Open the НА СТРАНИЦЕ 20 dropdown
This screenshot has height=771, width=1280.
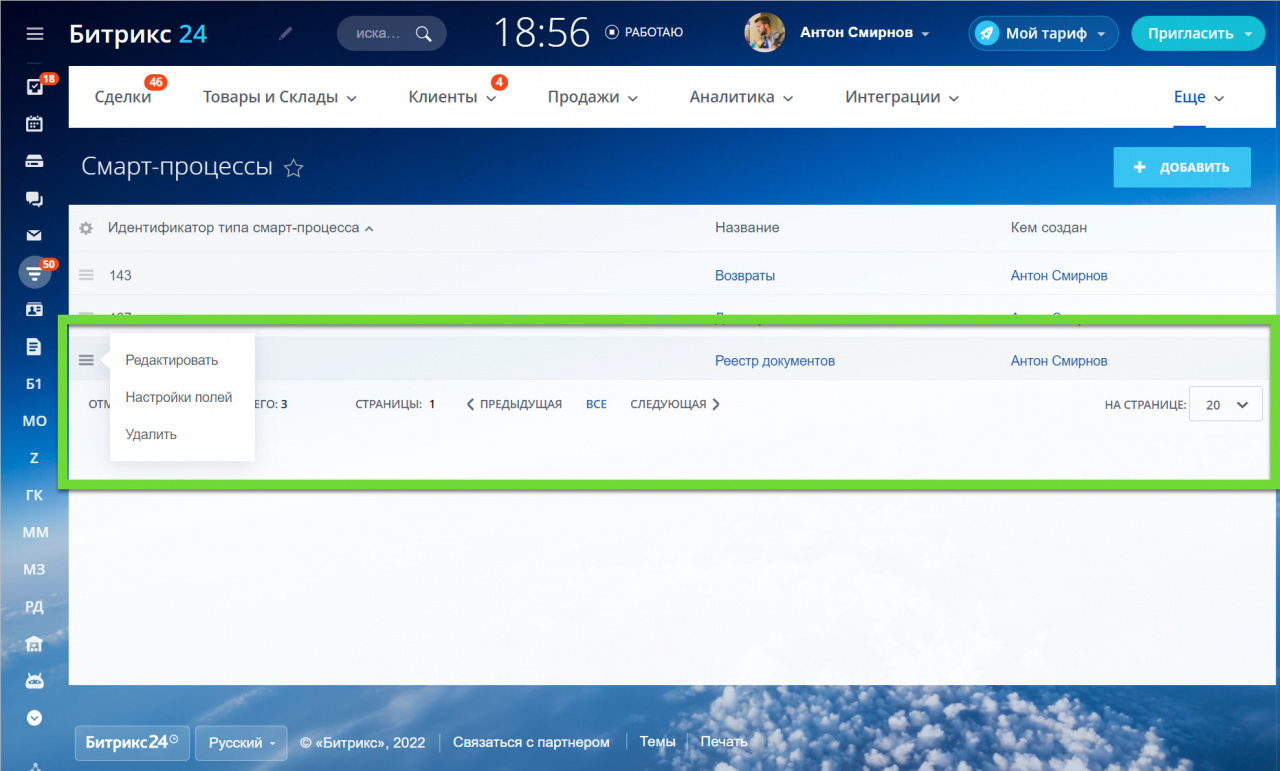click(1226, 405)
